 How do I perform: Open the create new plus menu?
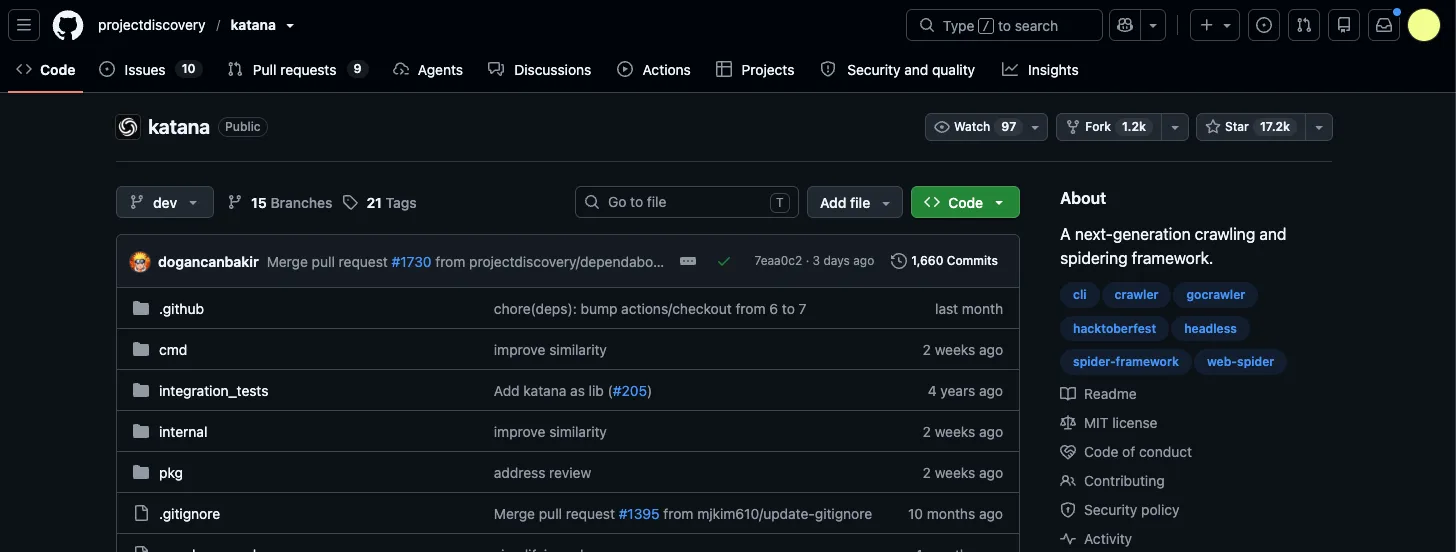click(1215, 25)
